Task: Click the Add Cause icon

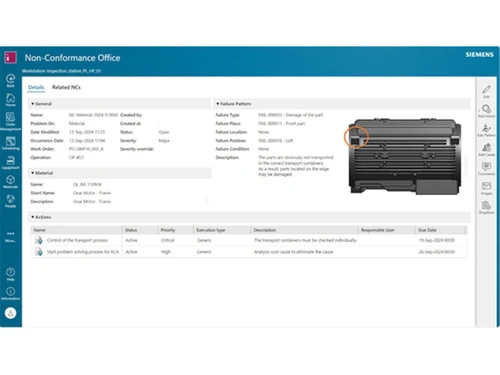Action: (x=486, y=149)
